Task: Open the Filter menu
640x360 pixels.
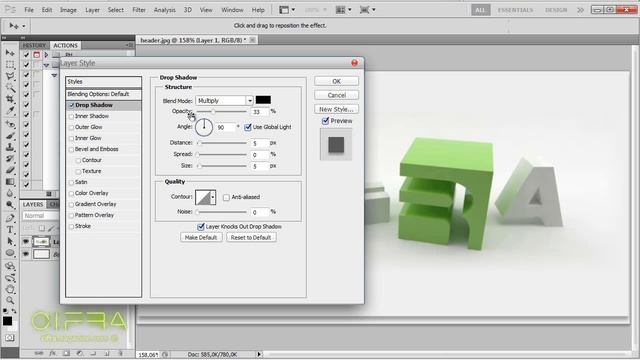Action: point(139,10)
